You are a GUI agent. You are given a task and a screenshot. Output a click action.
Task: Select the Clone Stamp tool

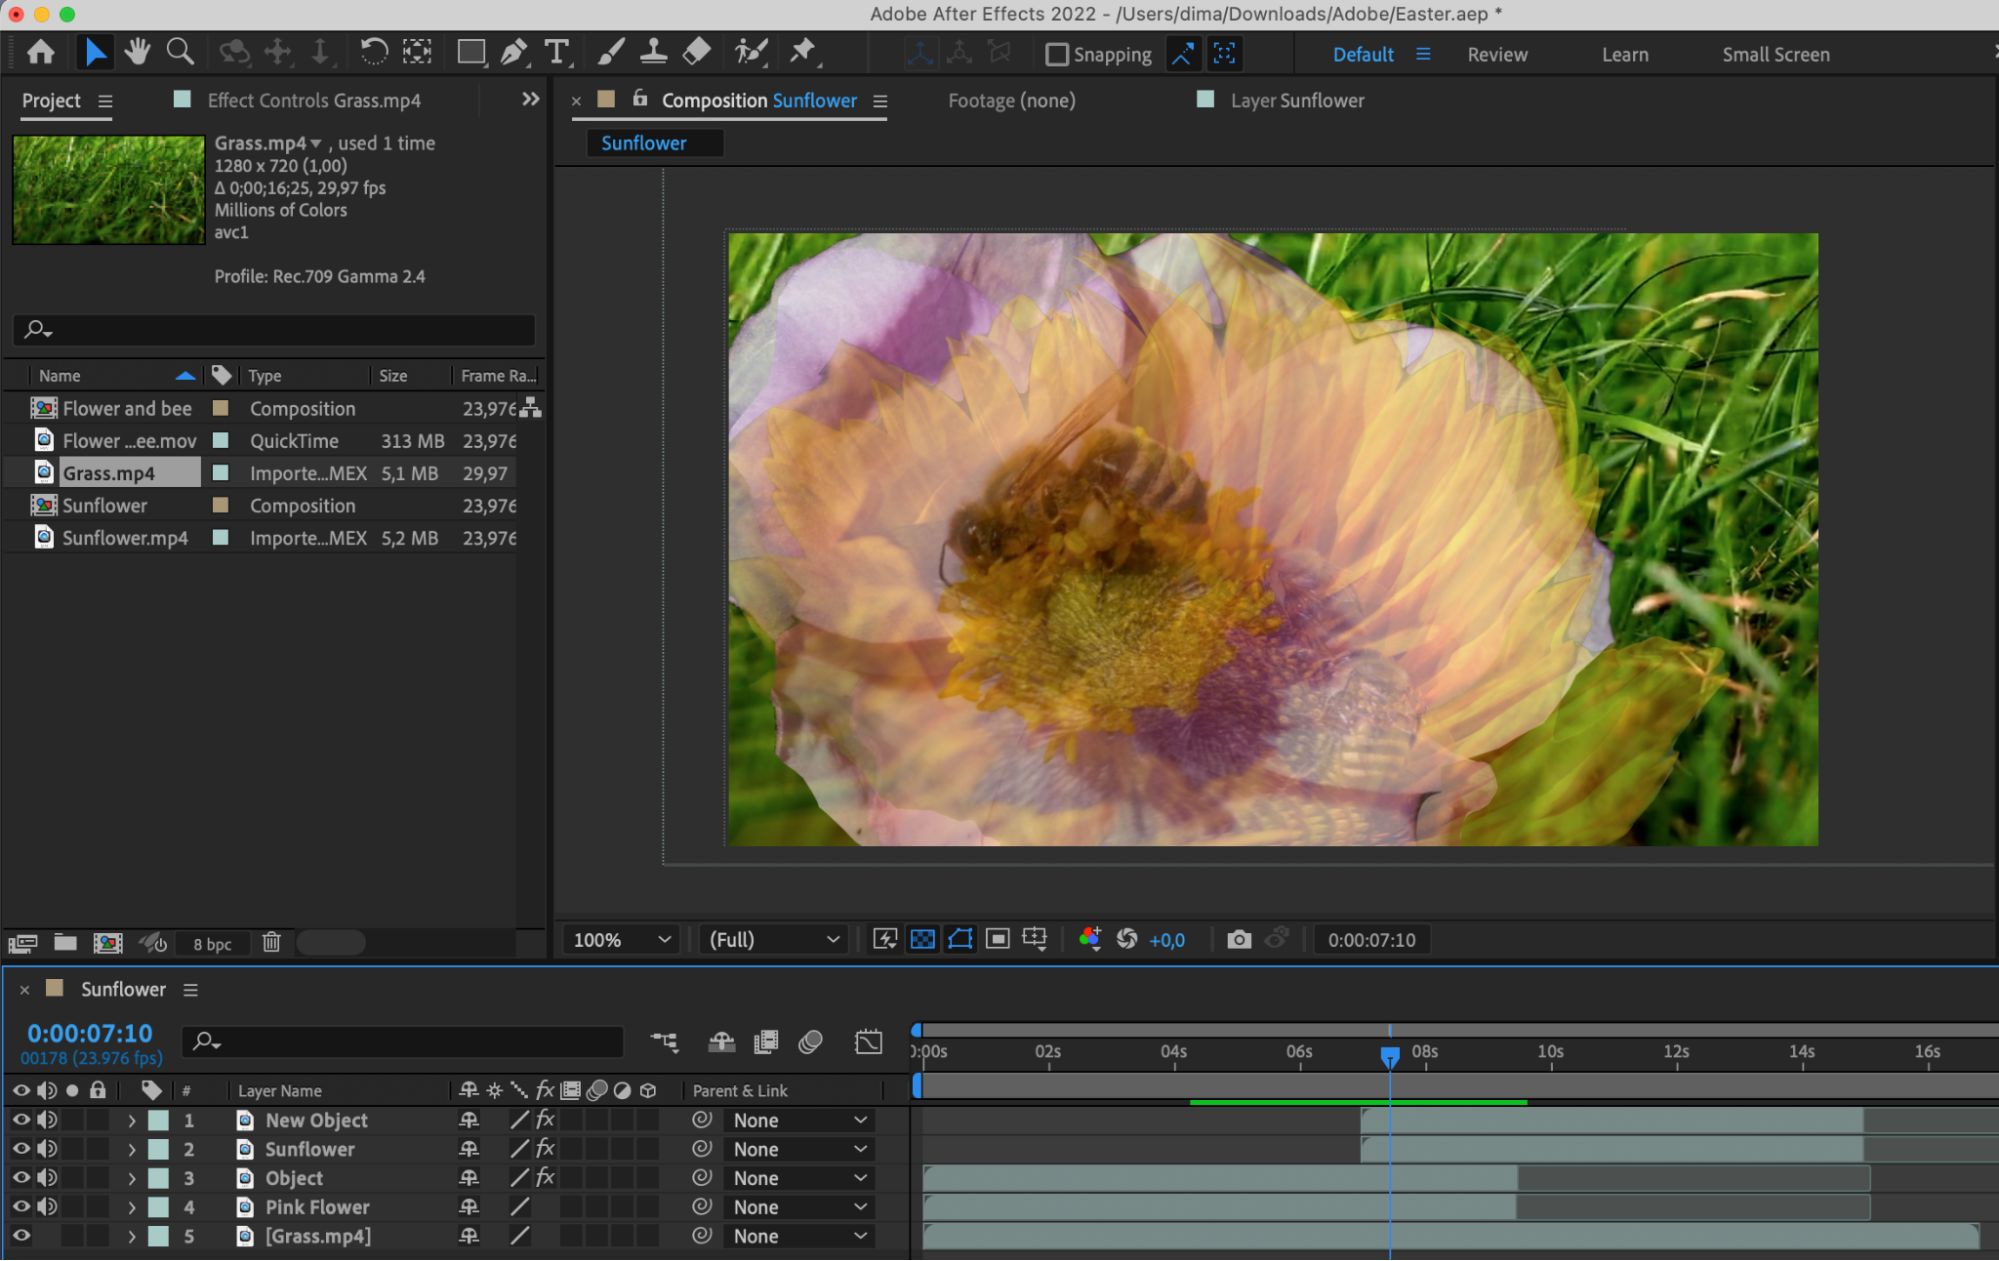[x=653, y=52]
